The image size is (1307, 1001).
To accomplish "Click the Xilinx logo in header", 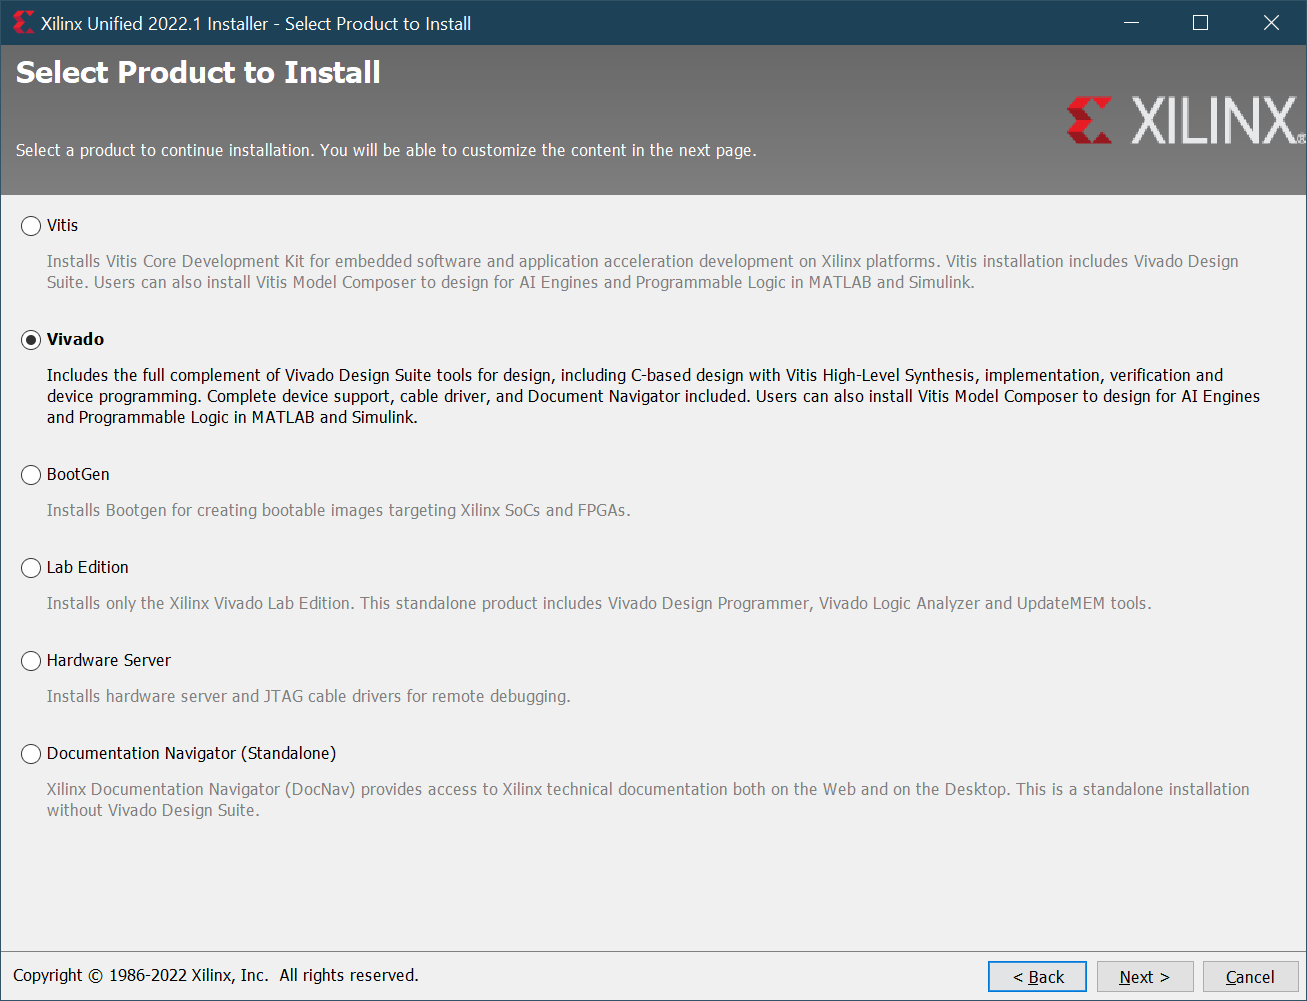I will [1185, 121].
